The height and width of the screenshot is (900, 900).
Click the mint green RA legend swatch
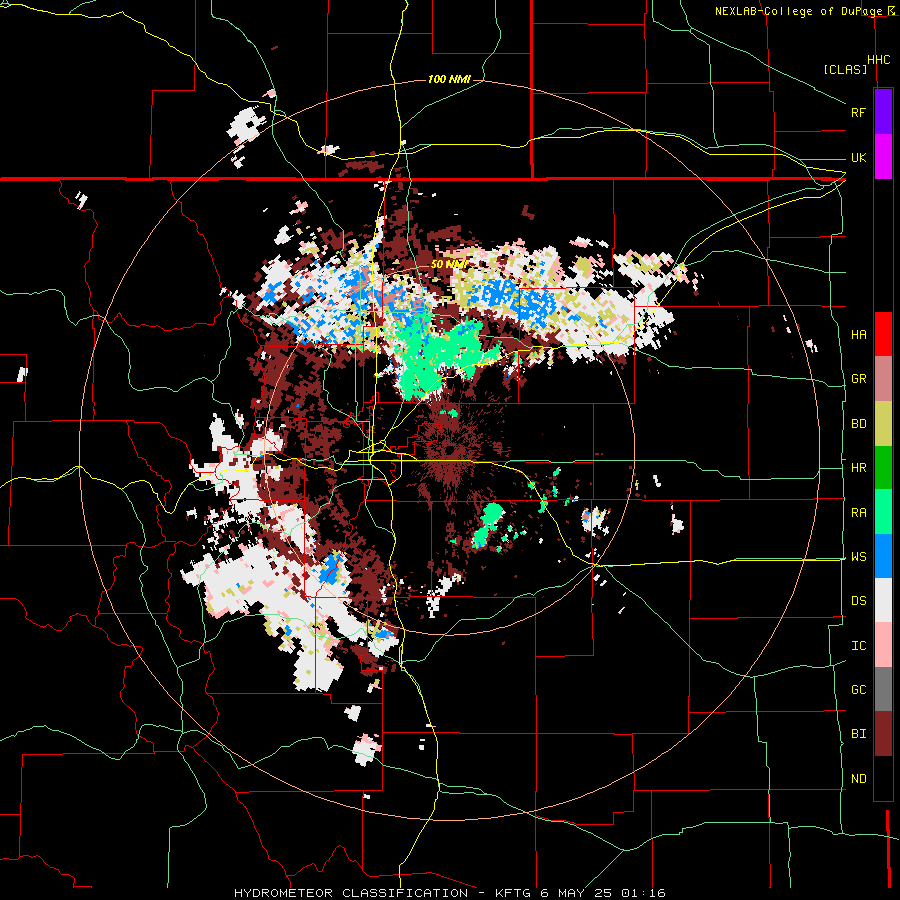point(883,512)
